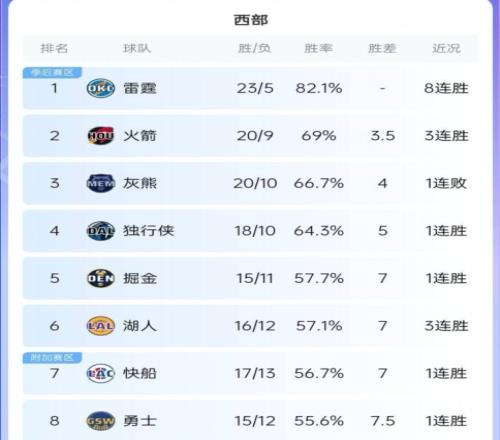
Task: Click the 胜差 column header
Action: click(x=382, y=48)
